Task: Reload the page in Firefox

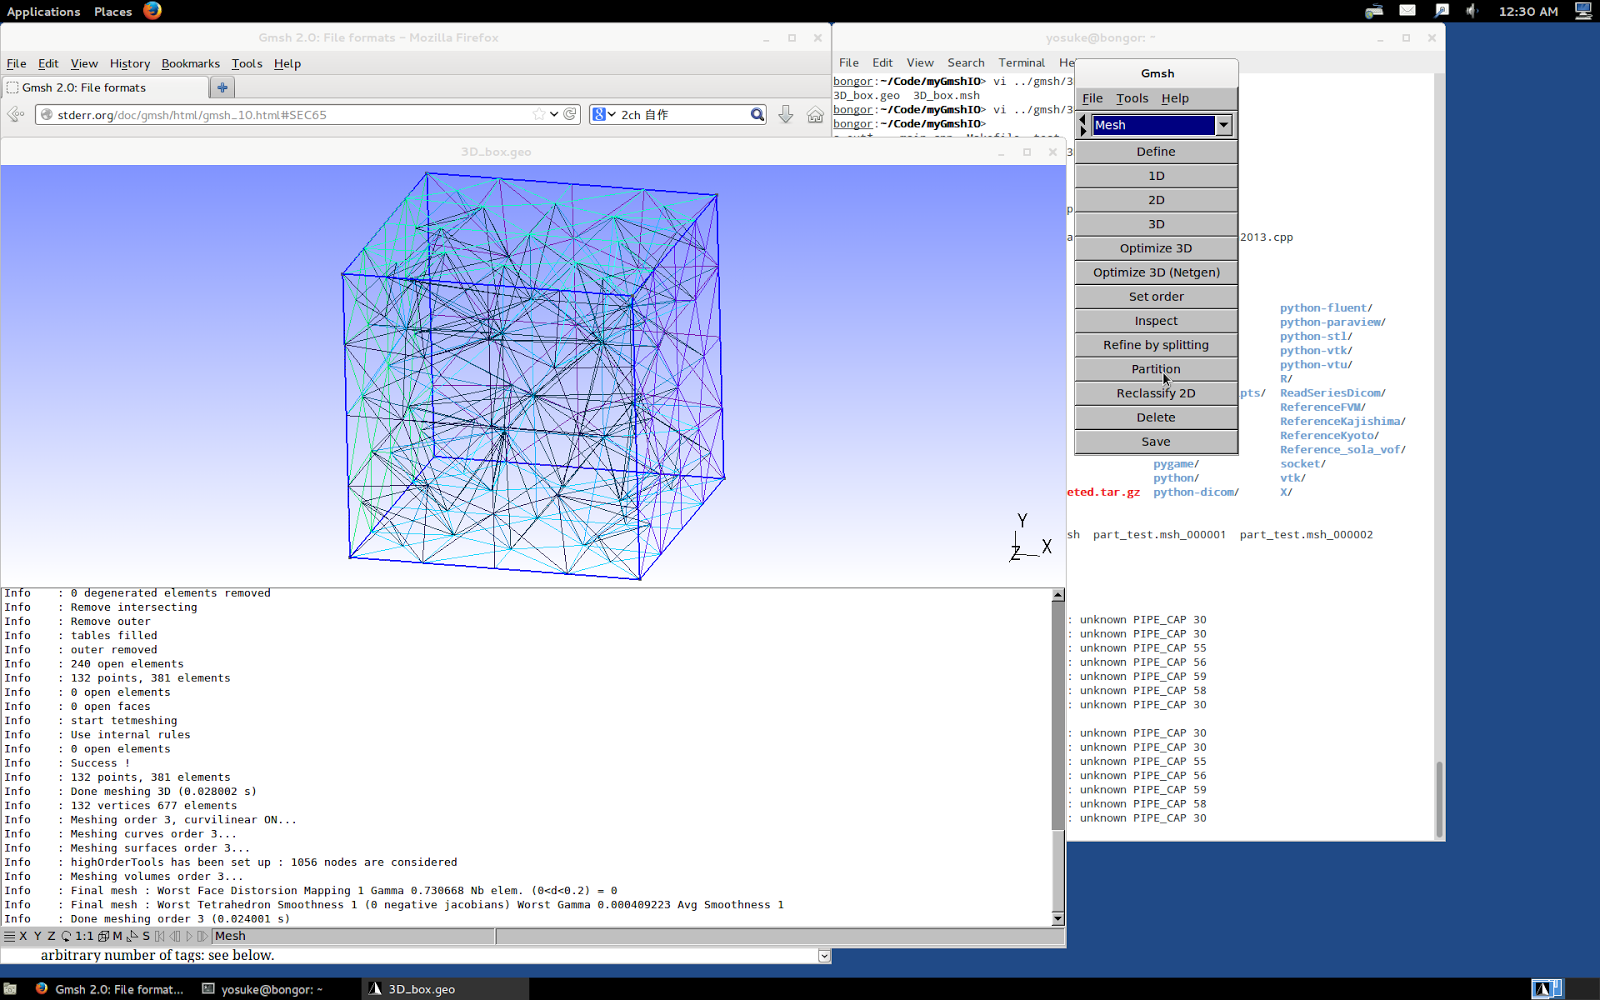Action: coord(570,115)
